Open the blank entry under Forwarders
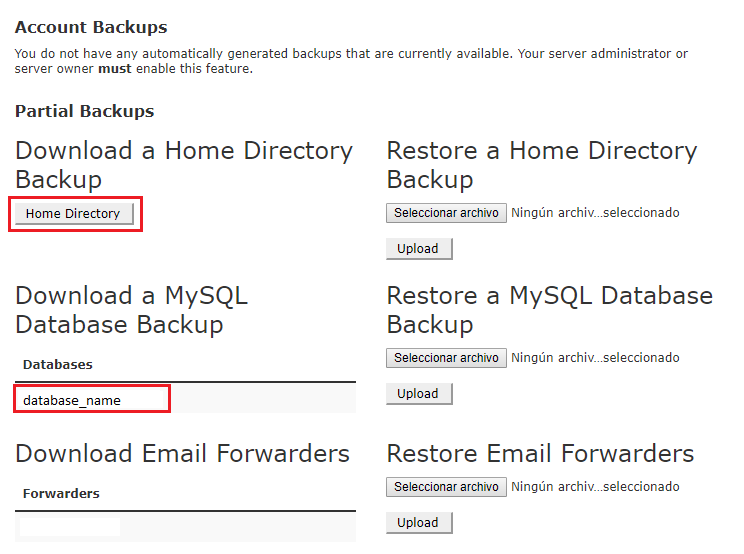The width and height of the screenshot is (744, 554). pyautogui.click(x=70, y=526)
